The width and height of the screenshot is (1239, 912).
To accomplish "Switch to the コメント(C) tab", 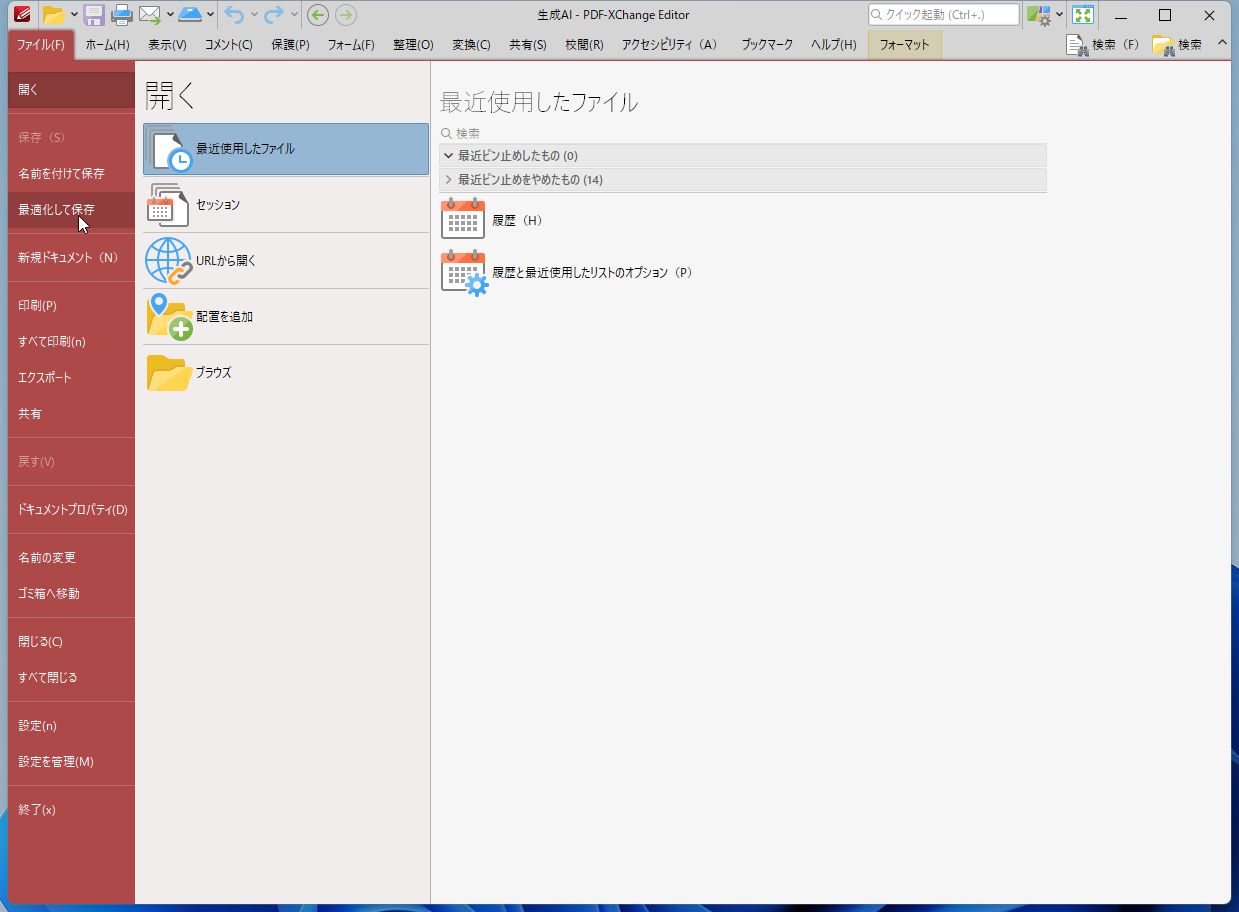I will pyautogui.click(x=229, y=45).
